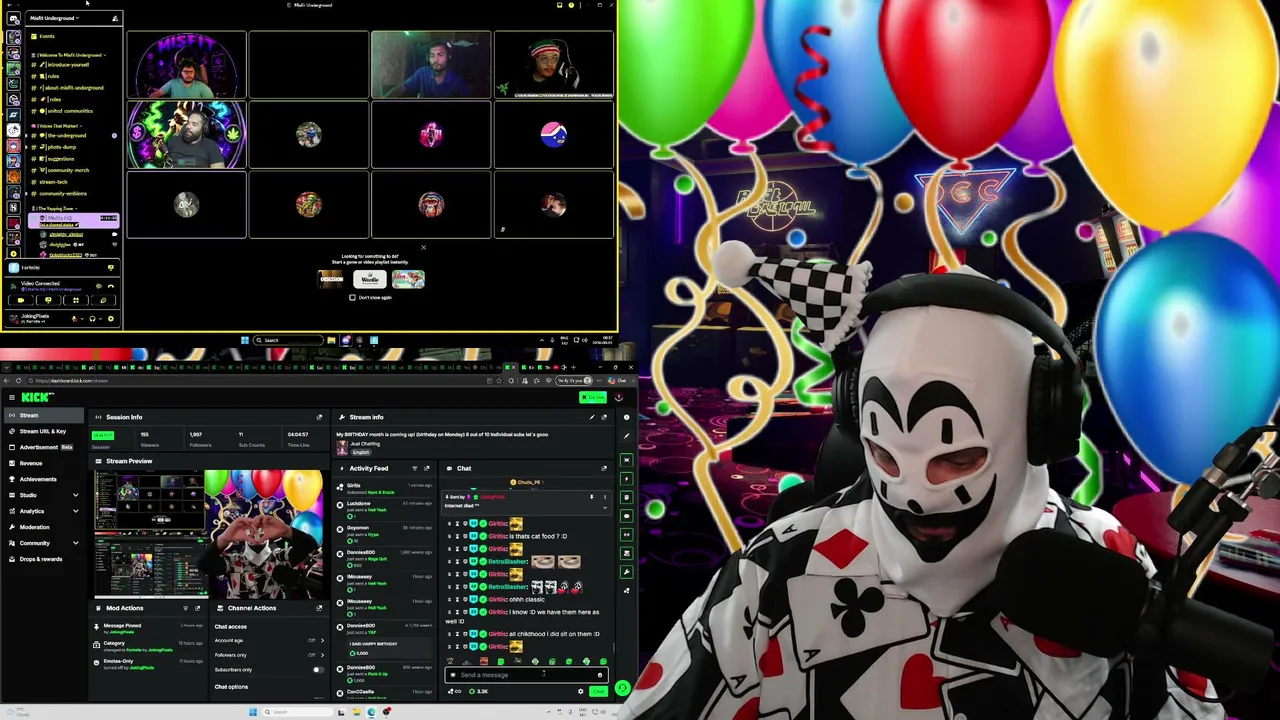This screenshot has width=1280, height=720.
Task: Open emote picker in chat input
Action: 599,675
